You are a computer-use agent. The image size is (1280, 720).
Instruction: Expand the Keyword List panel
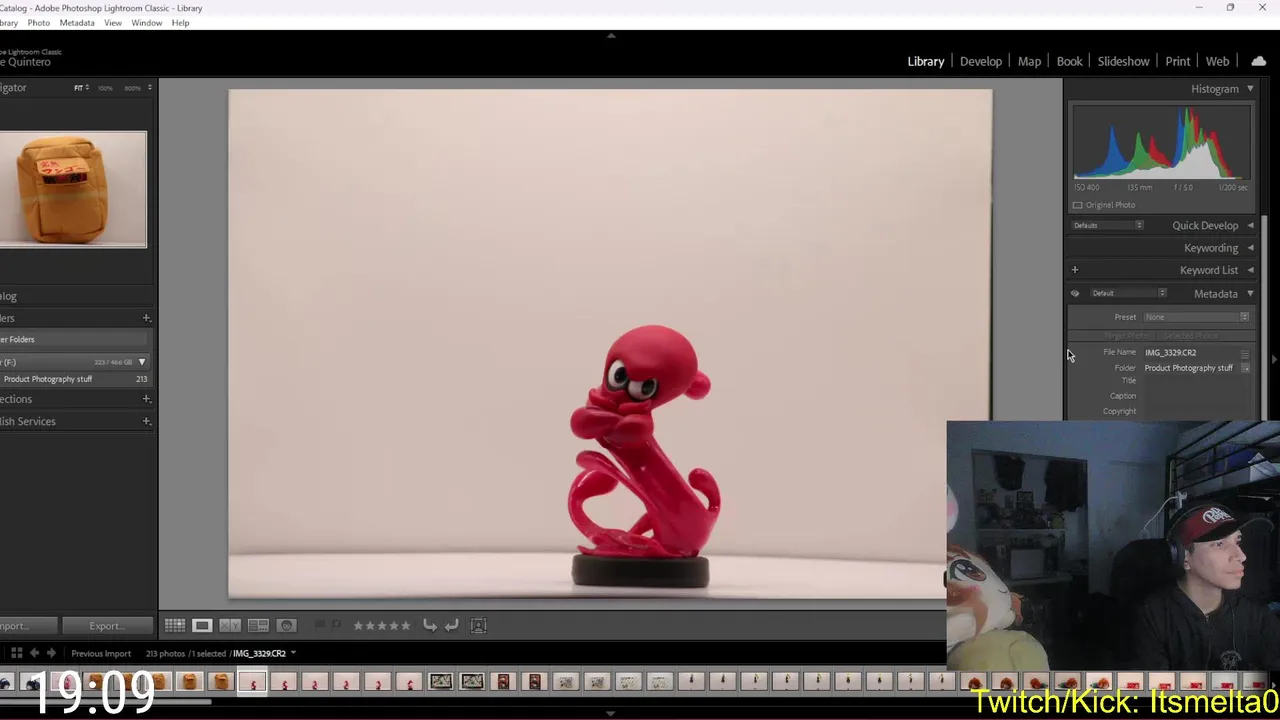coord(1250,270)
